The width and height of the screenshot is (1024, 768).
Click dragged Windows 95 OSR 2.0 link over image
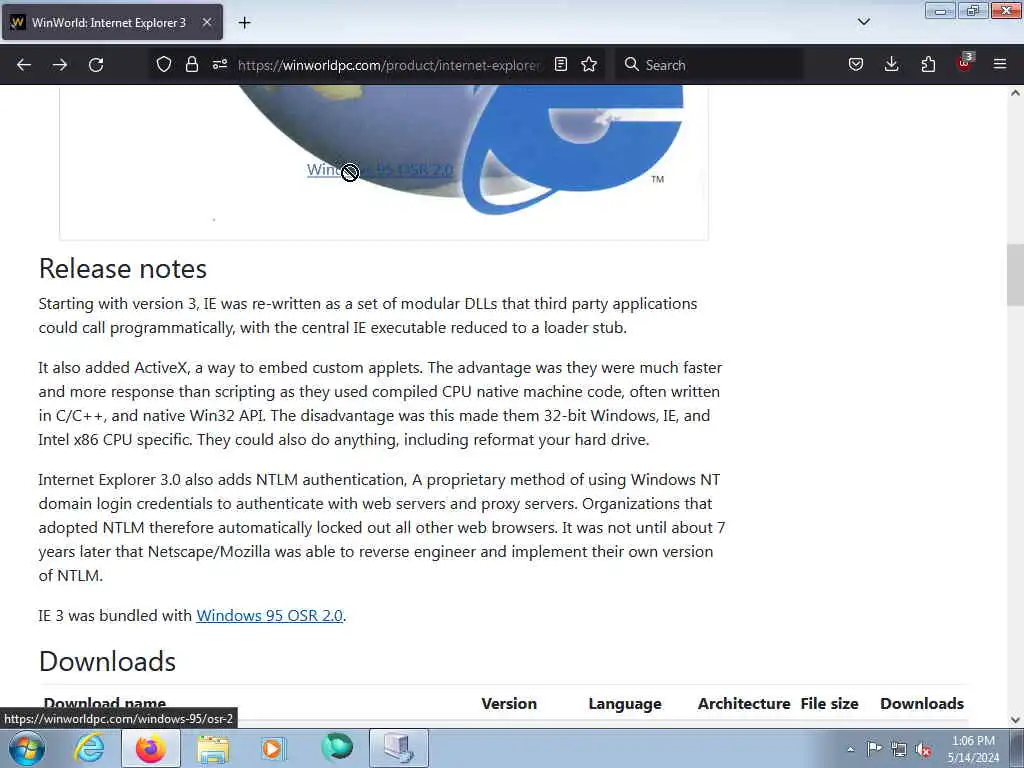(x=380, y=170)
